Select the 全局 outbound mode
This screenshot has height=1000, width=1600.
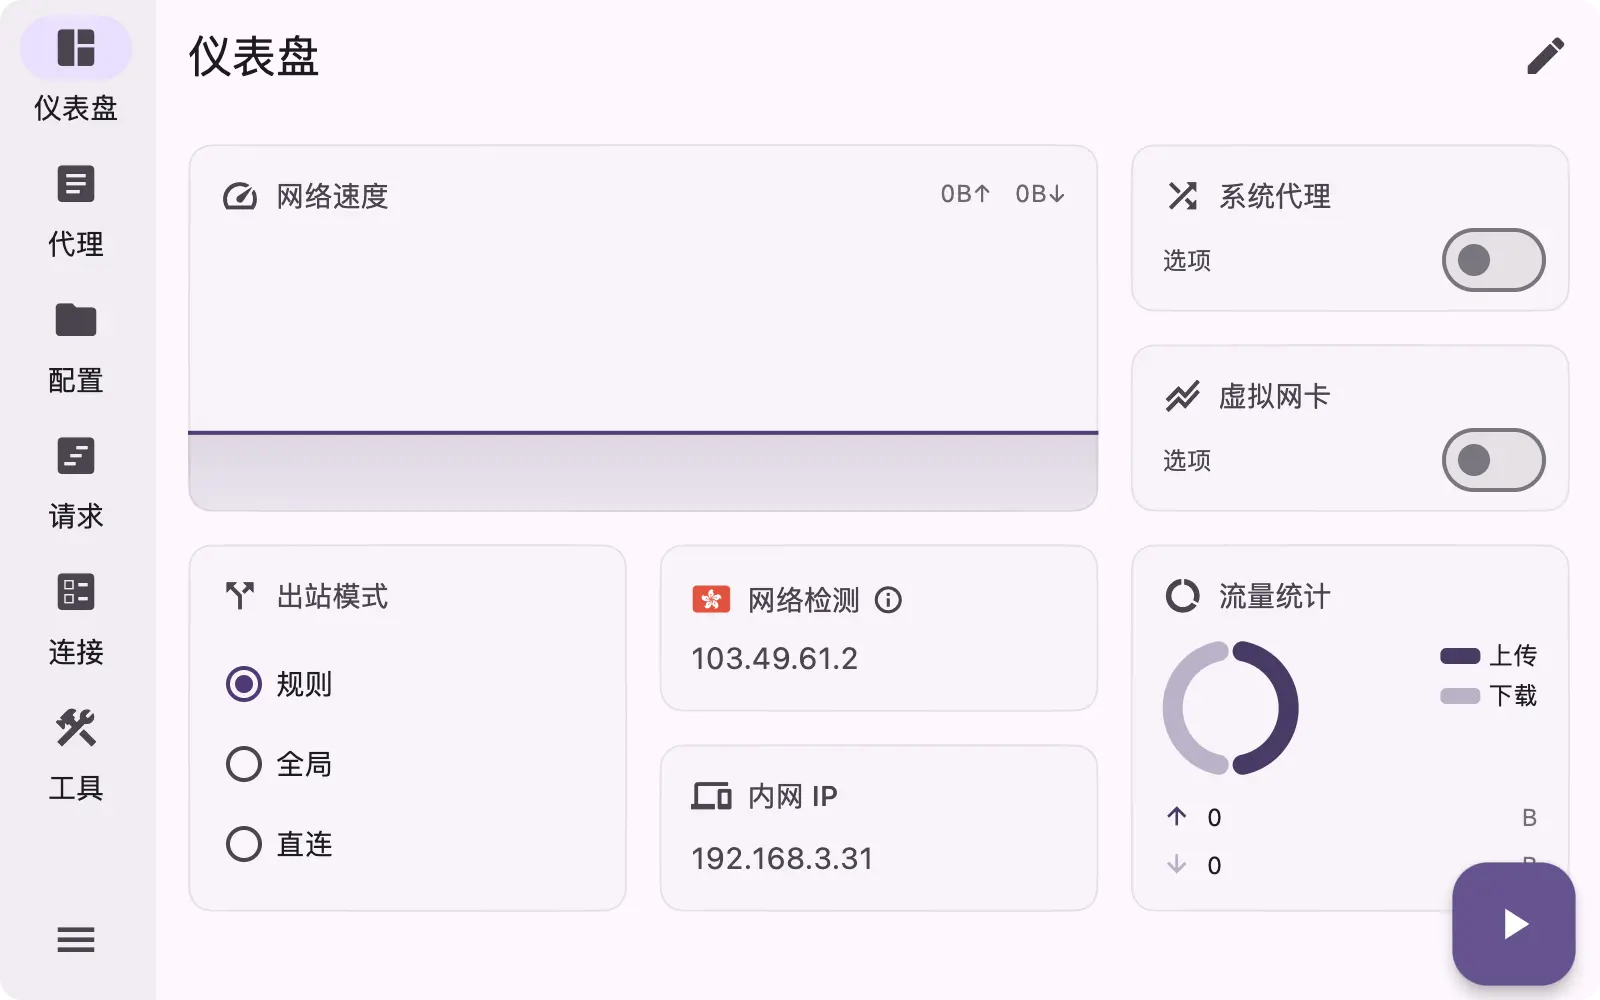pos(243,764)
